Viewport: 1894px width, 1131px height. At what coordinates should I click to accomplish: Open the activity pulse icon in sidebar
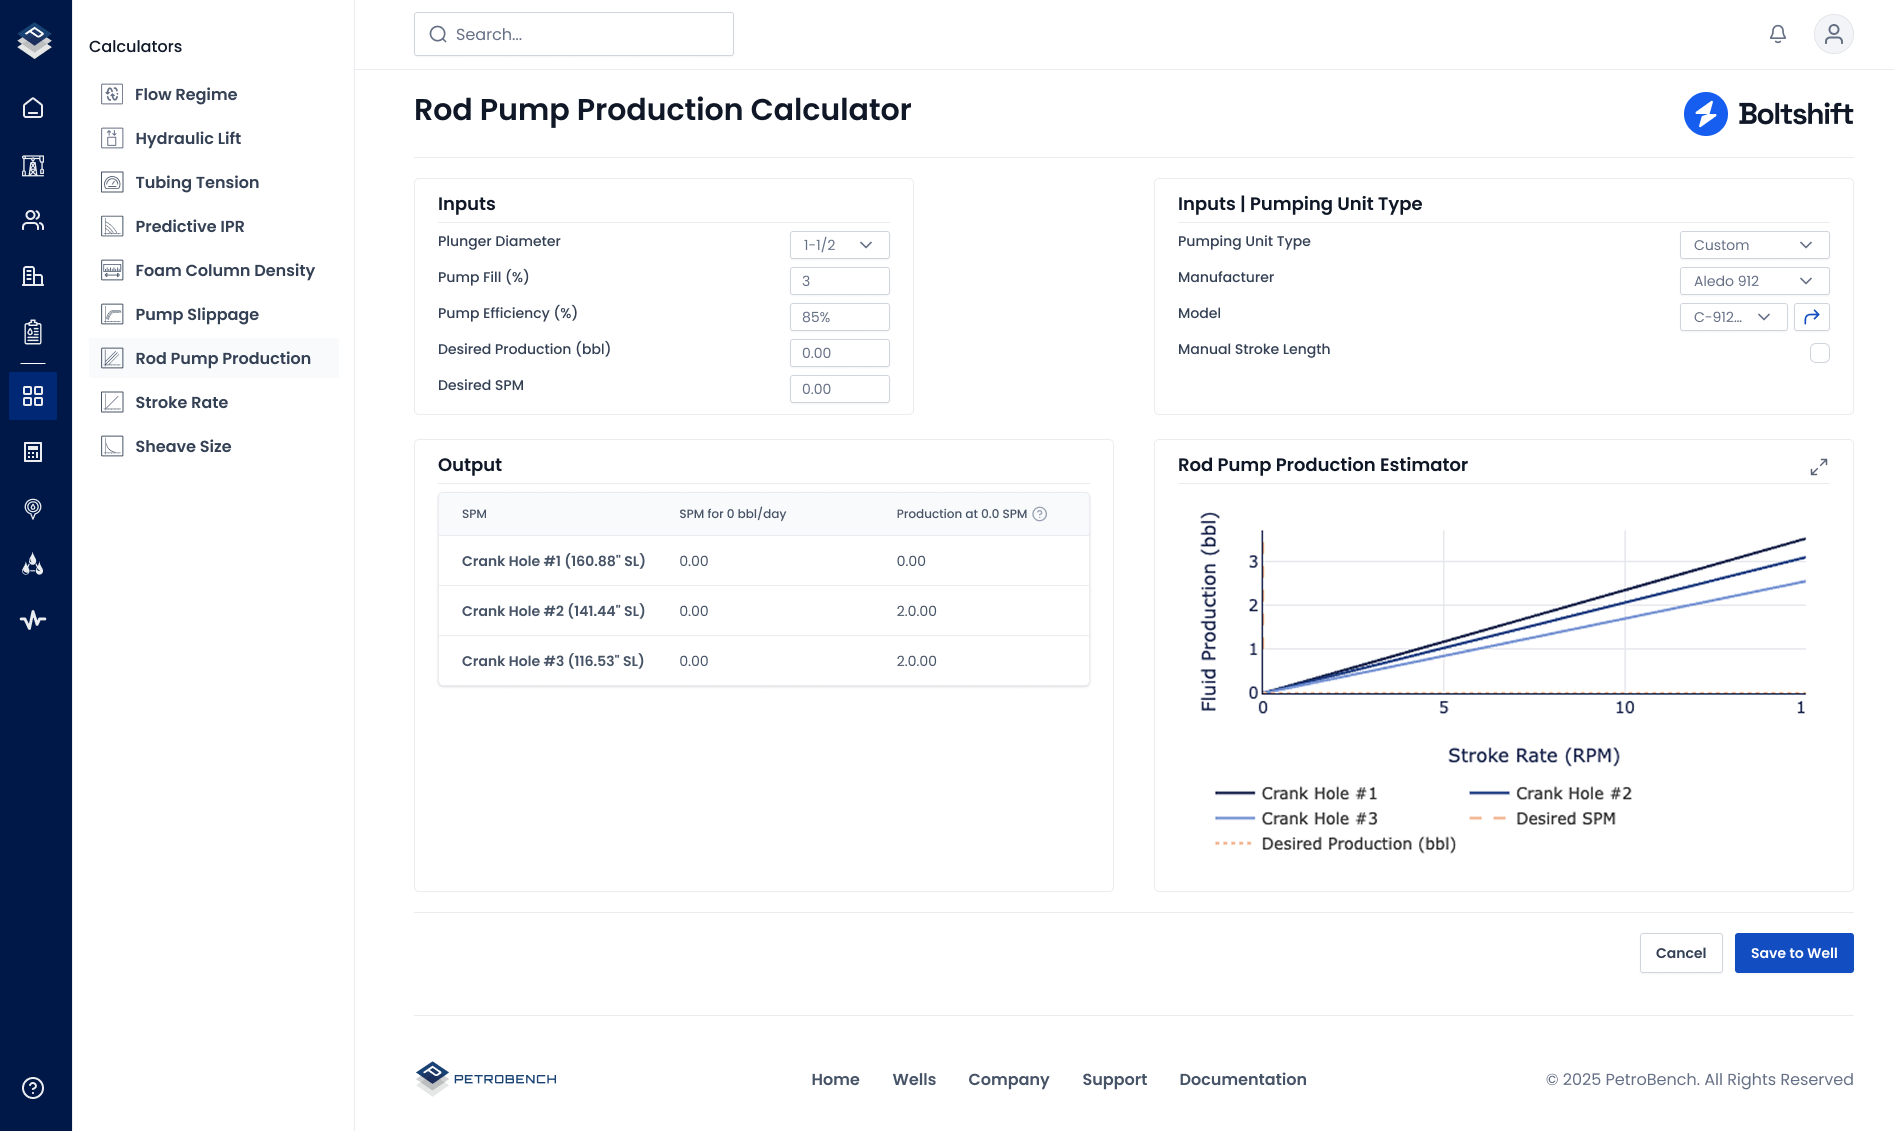[33, 620]
